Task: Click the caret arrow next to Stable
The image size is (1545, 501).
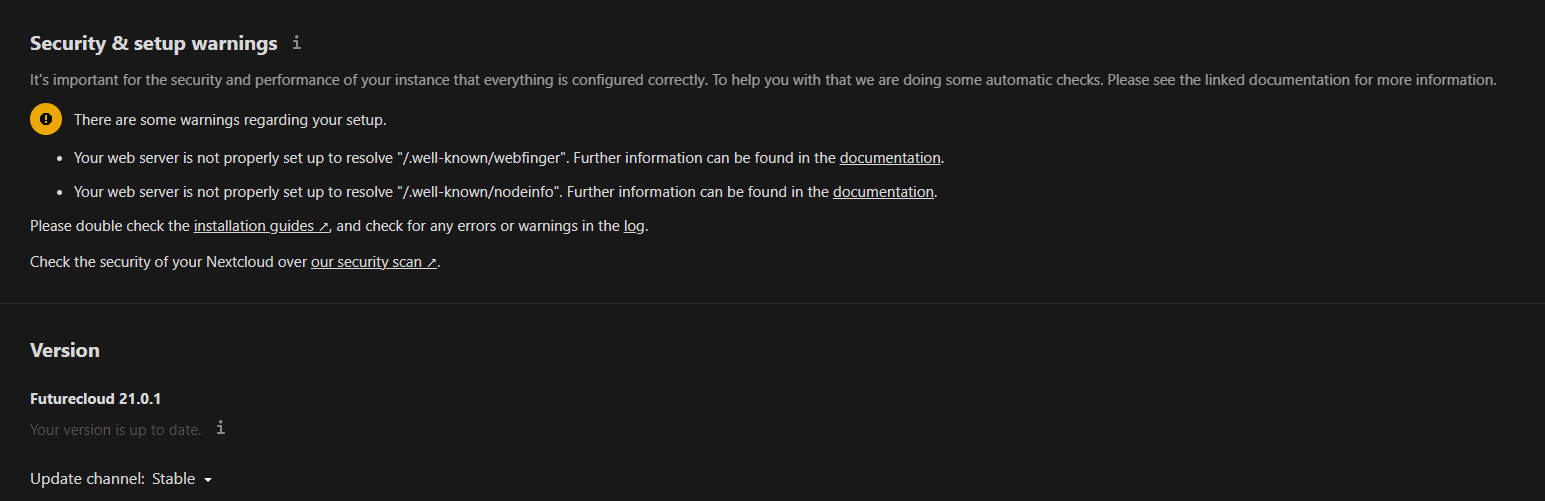Action: click(x=208, y=480)
